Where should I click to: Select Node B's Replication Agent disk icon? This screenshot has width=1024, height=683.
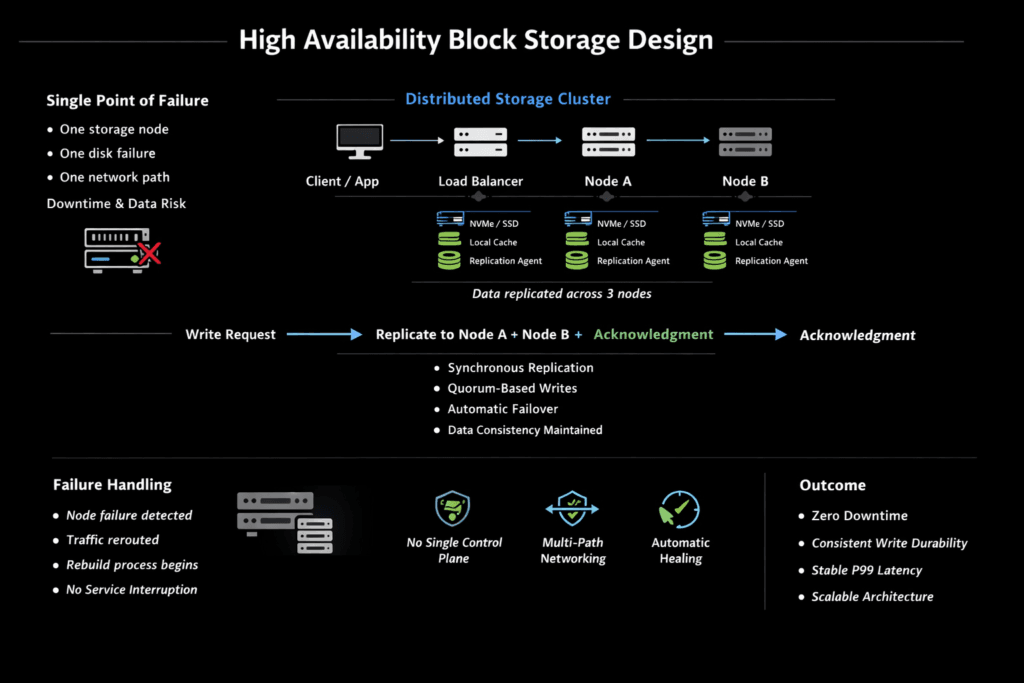(715, 261)
